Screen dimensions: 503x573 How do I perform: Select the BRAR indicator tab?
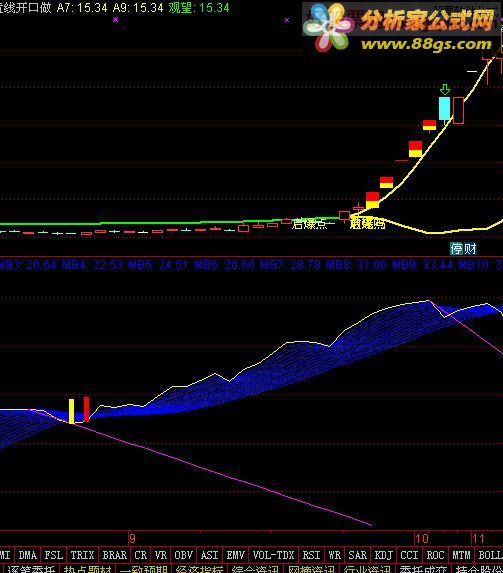pos(114,555)
